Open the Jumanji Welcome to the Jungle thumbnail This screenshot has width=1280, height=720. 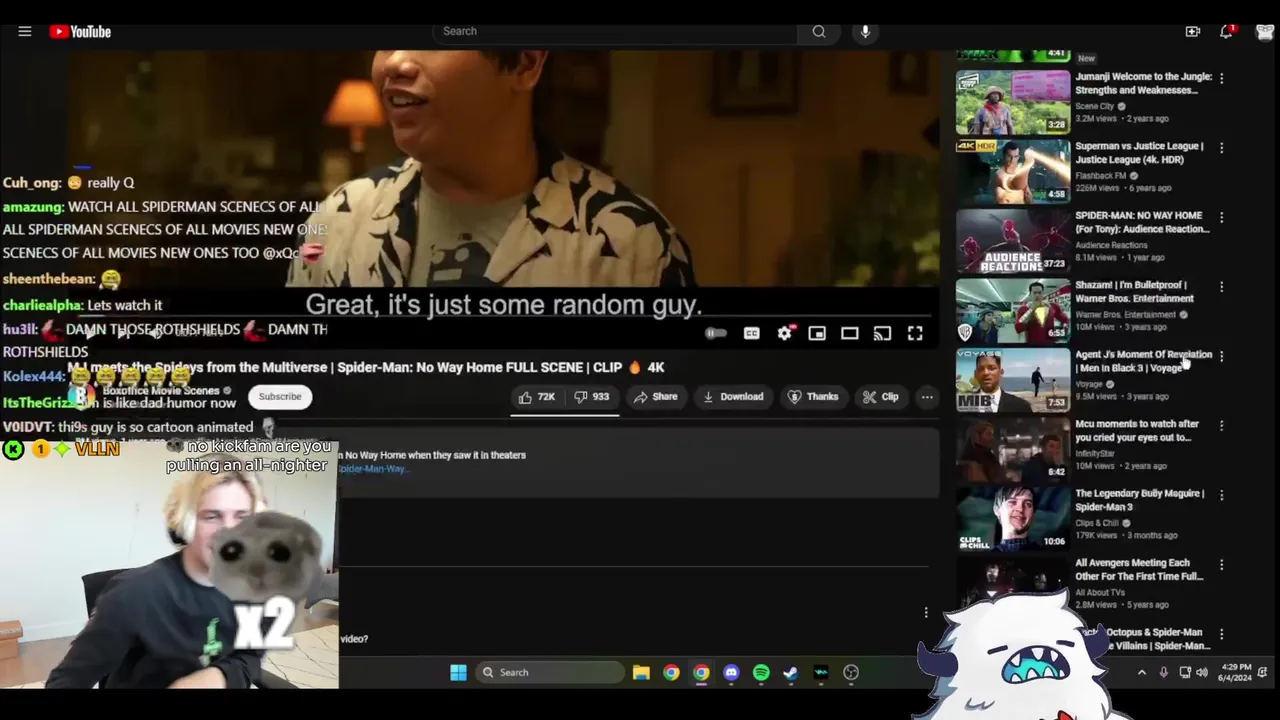[x=1013, y=103]
